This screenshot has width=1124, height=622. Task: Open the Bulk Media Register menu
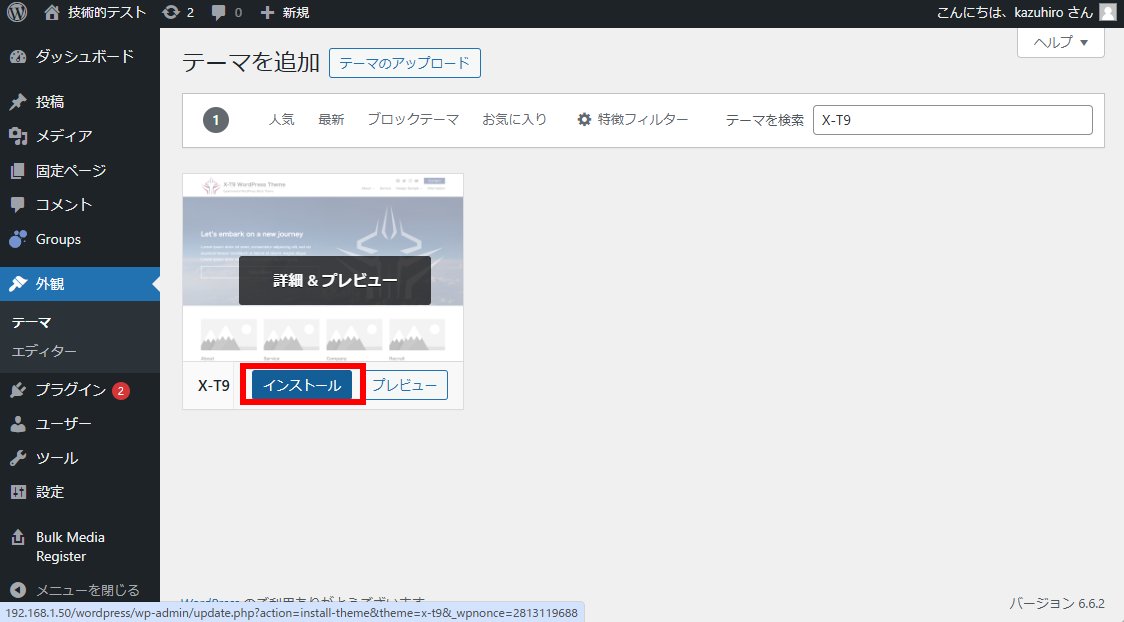click(70, 547)
